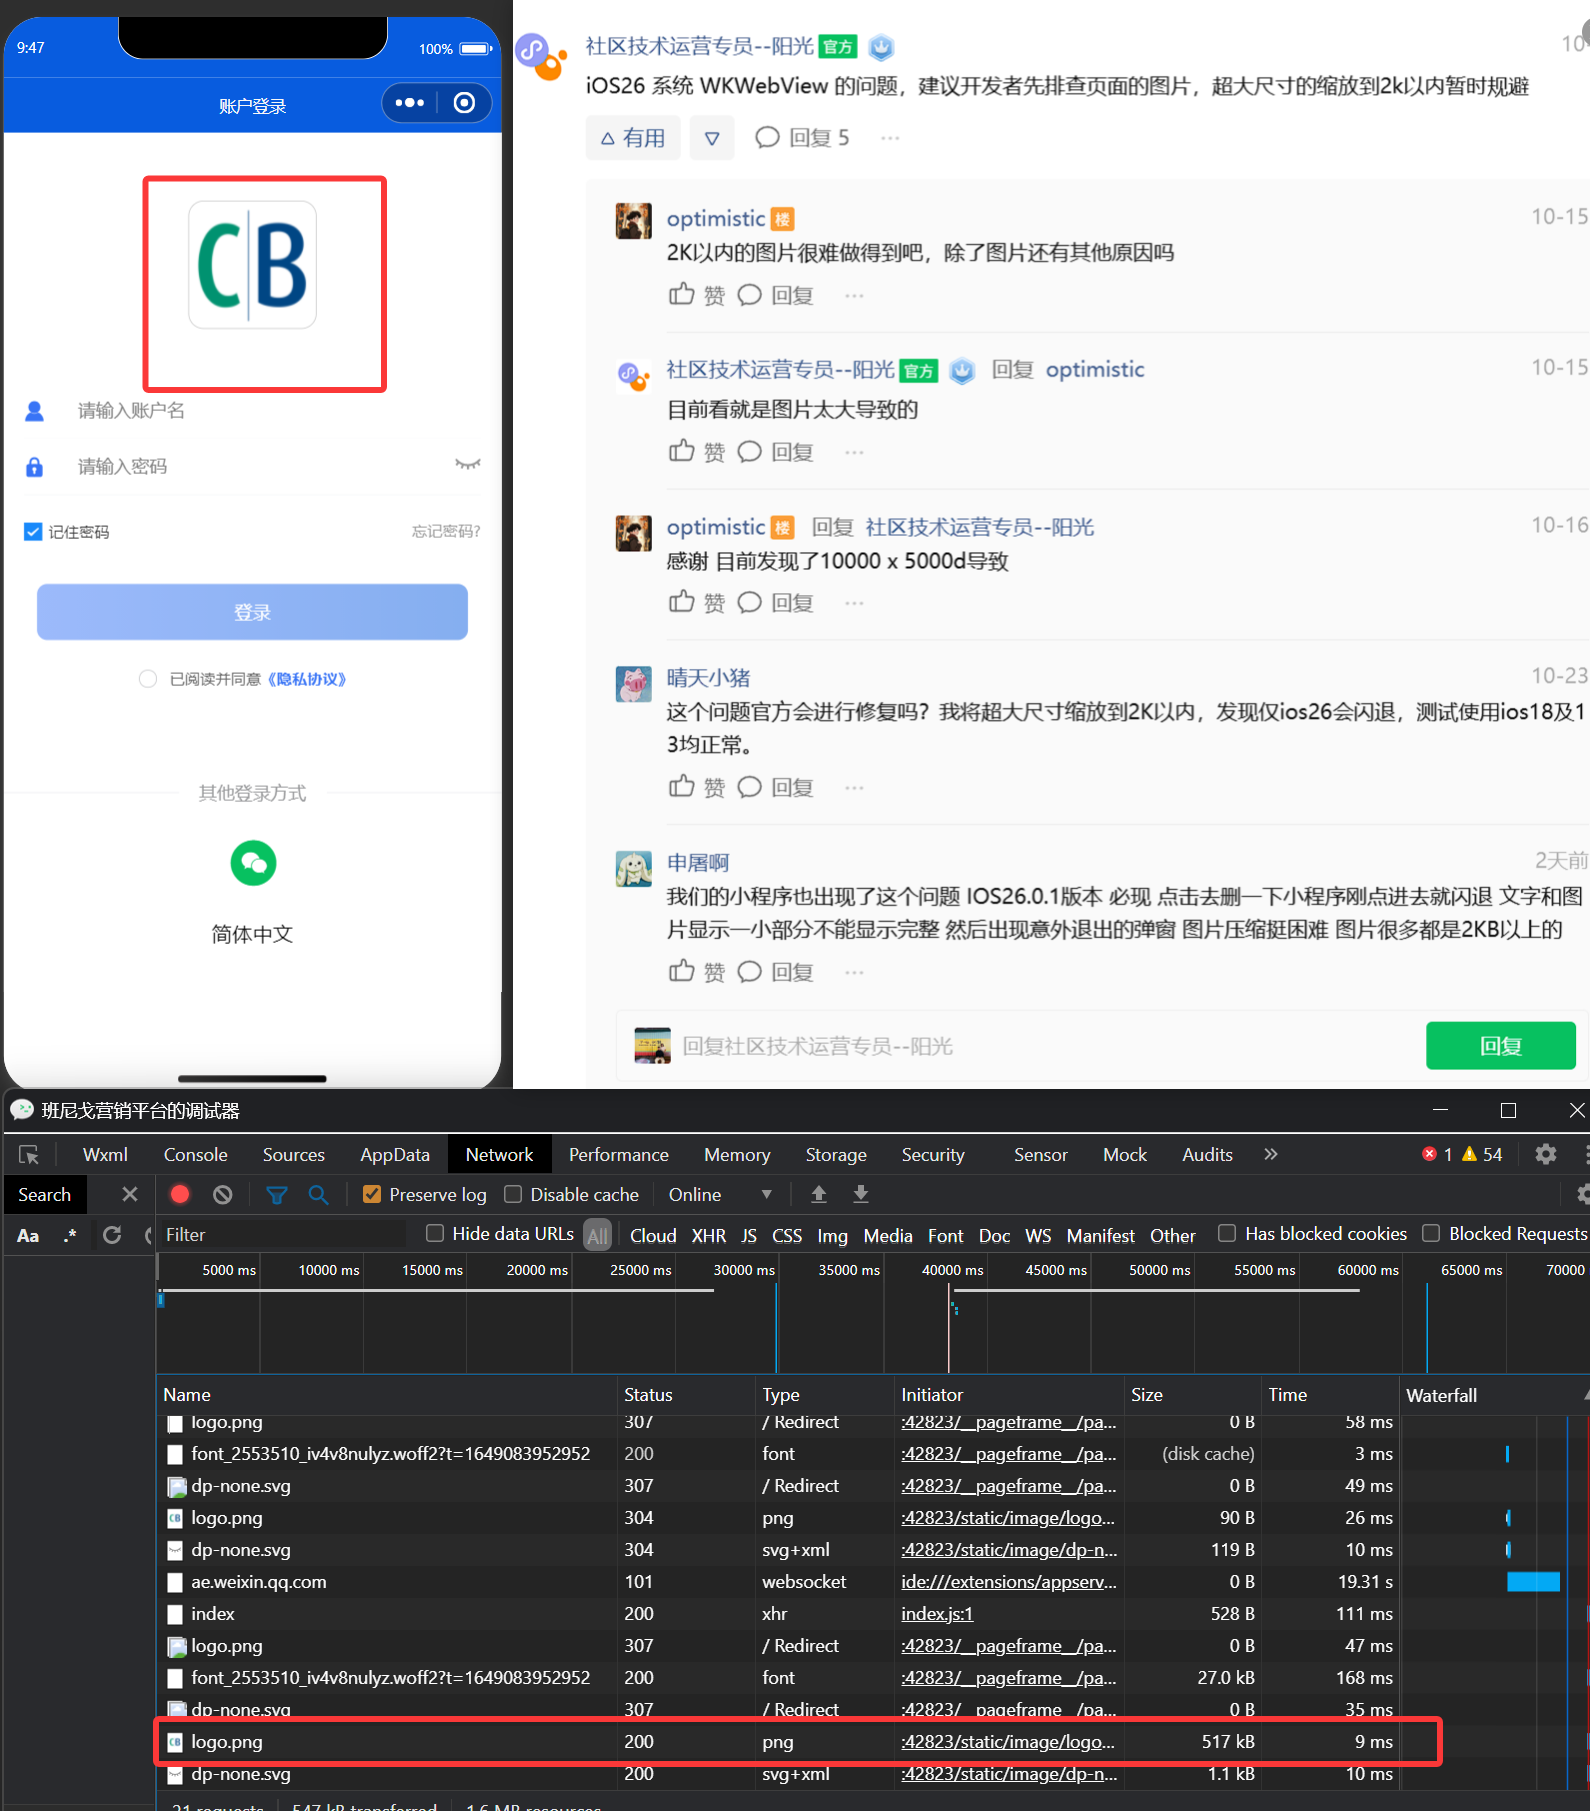Click the CB logo image
The image size is (1590, 1811).
pos(253,265)
